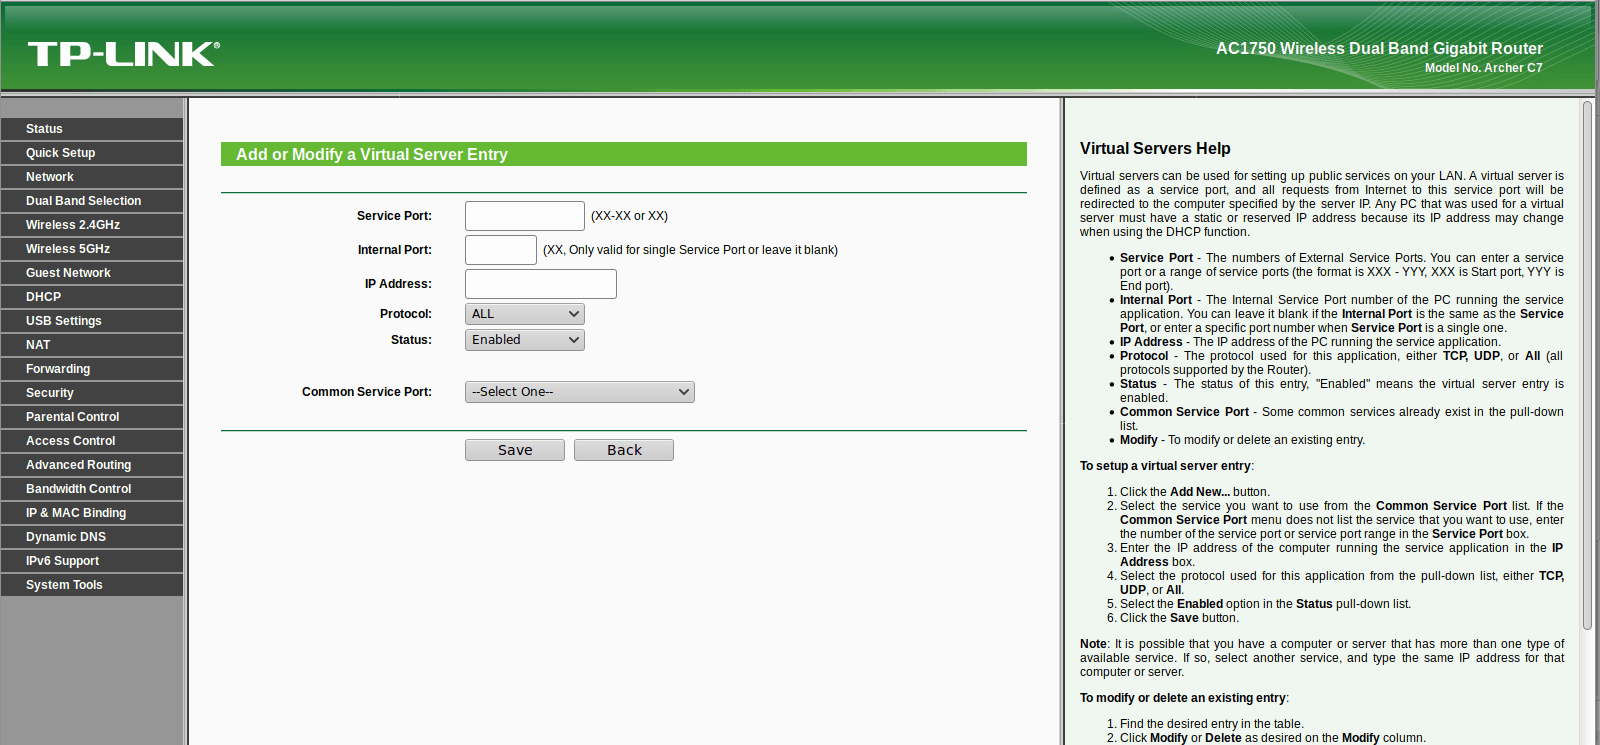
Task: Open the Dynamic DNS menu
Action: (x=92, y=537)
